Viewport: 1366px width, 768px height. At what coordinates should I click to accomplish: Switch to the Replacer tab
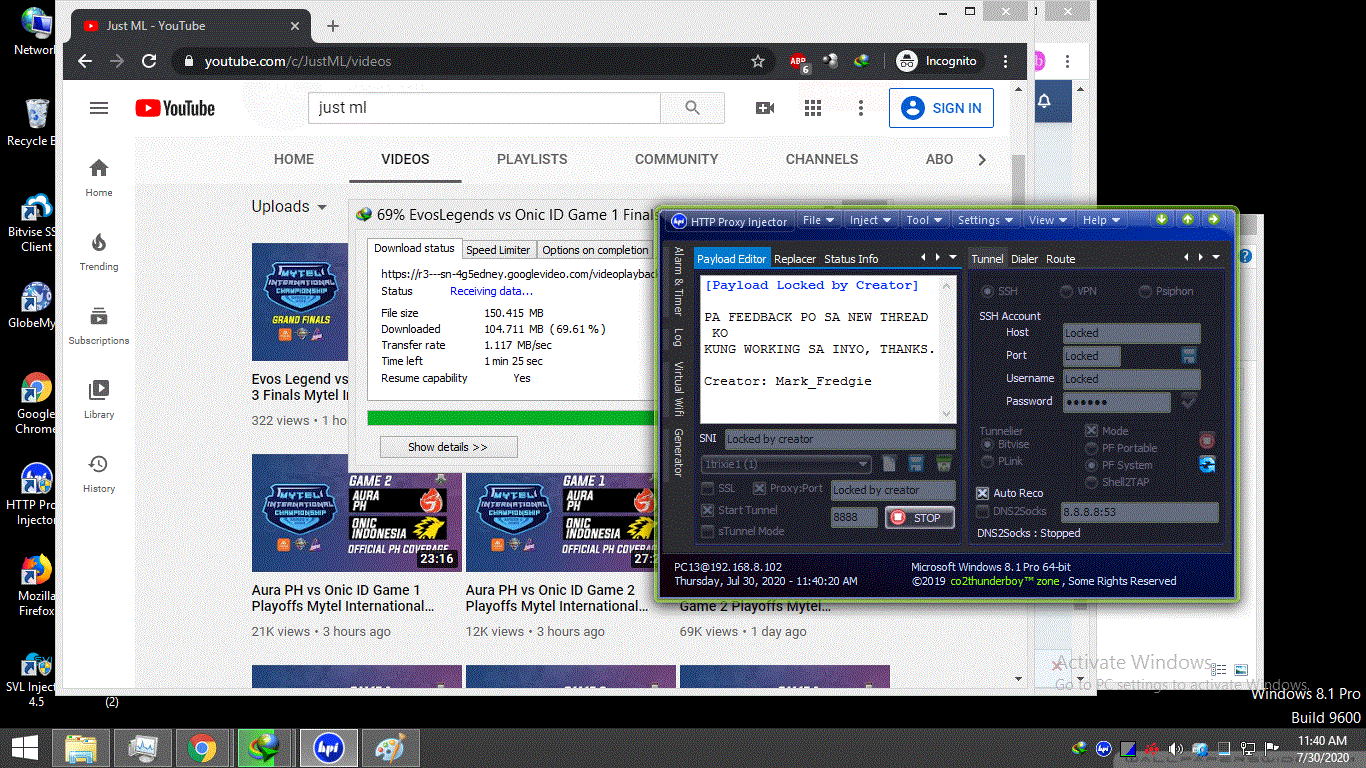(795, 259)
